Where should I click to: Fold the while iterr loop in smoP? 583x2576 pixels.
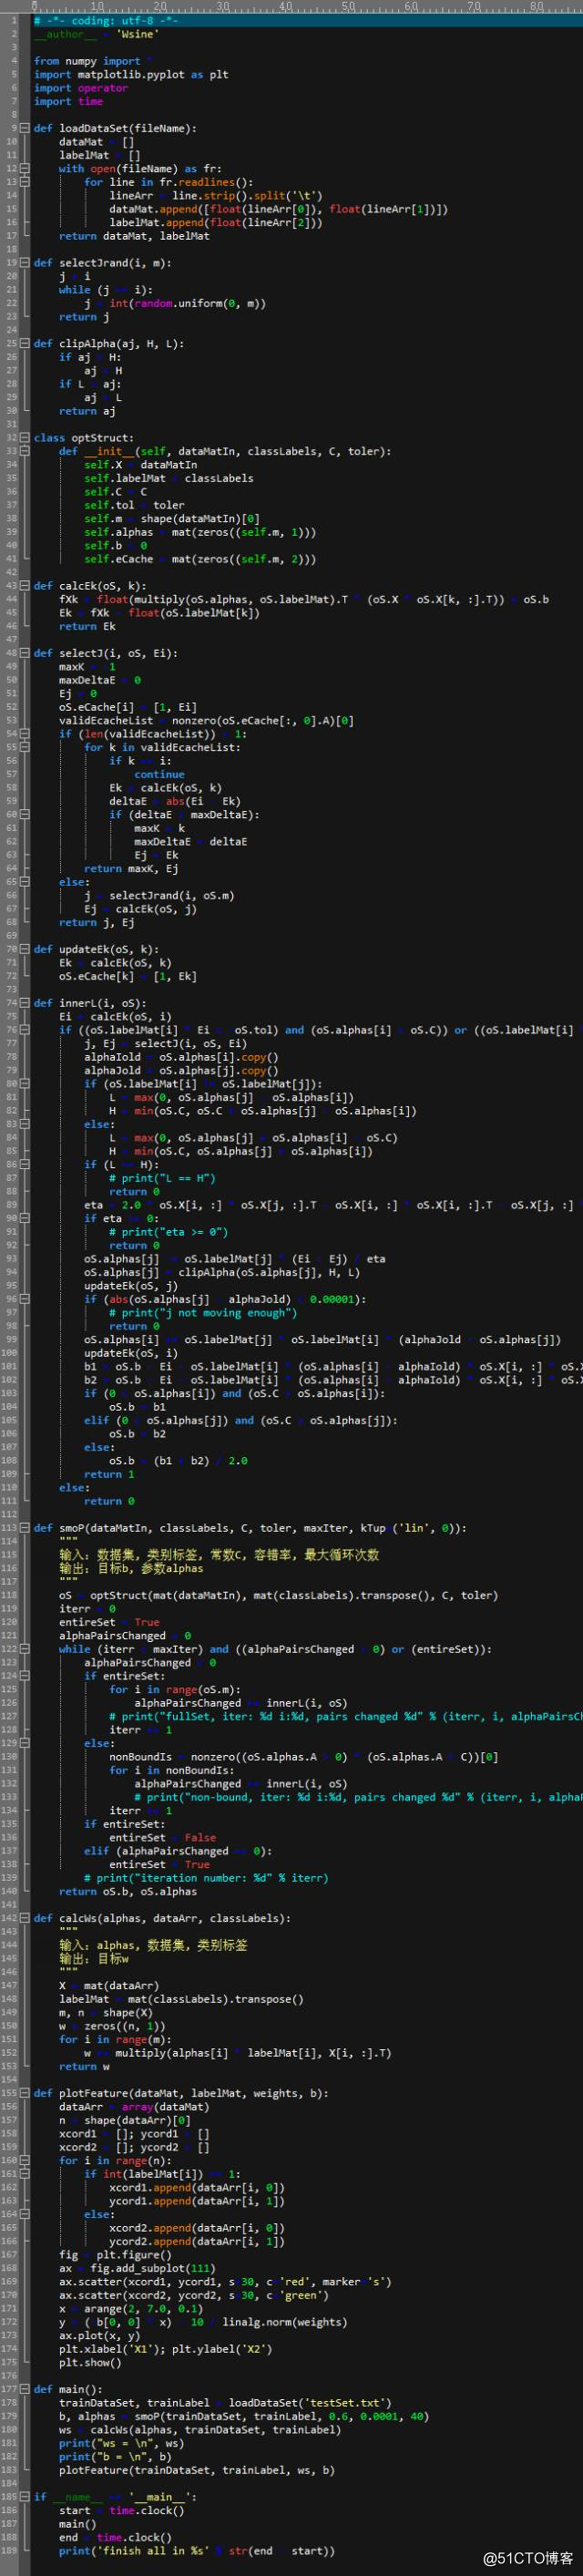25,1649
